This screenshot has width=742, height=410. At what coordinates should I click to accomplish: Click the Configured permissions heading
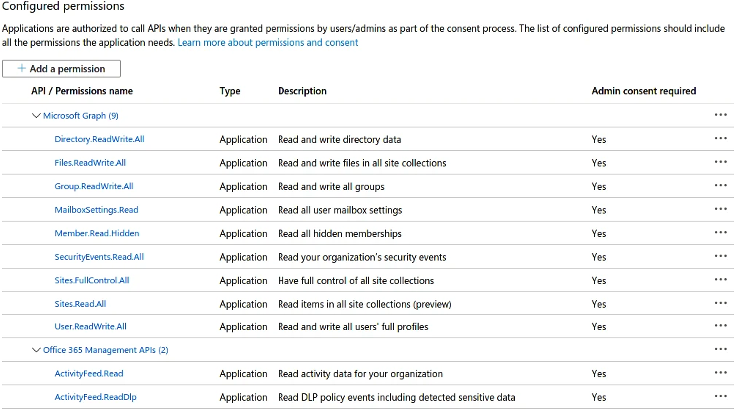tap(63, 6)
